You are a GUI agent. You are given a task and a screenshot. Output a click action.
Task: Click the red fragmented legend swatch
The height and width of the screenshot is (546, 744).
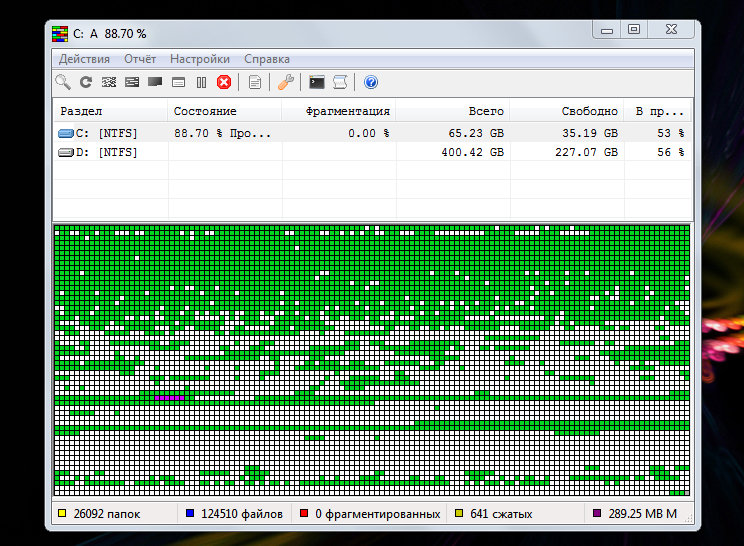(304, 513)
